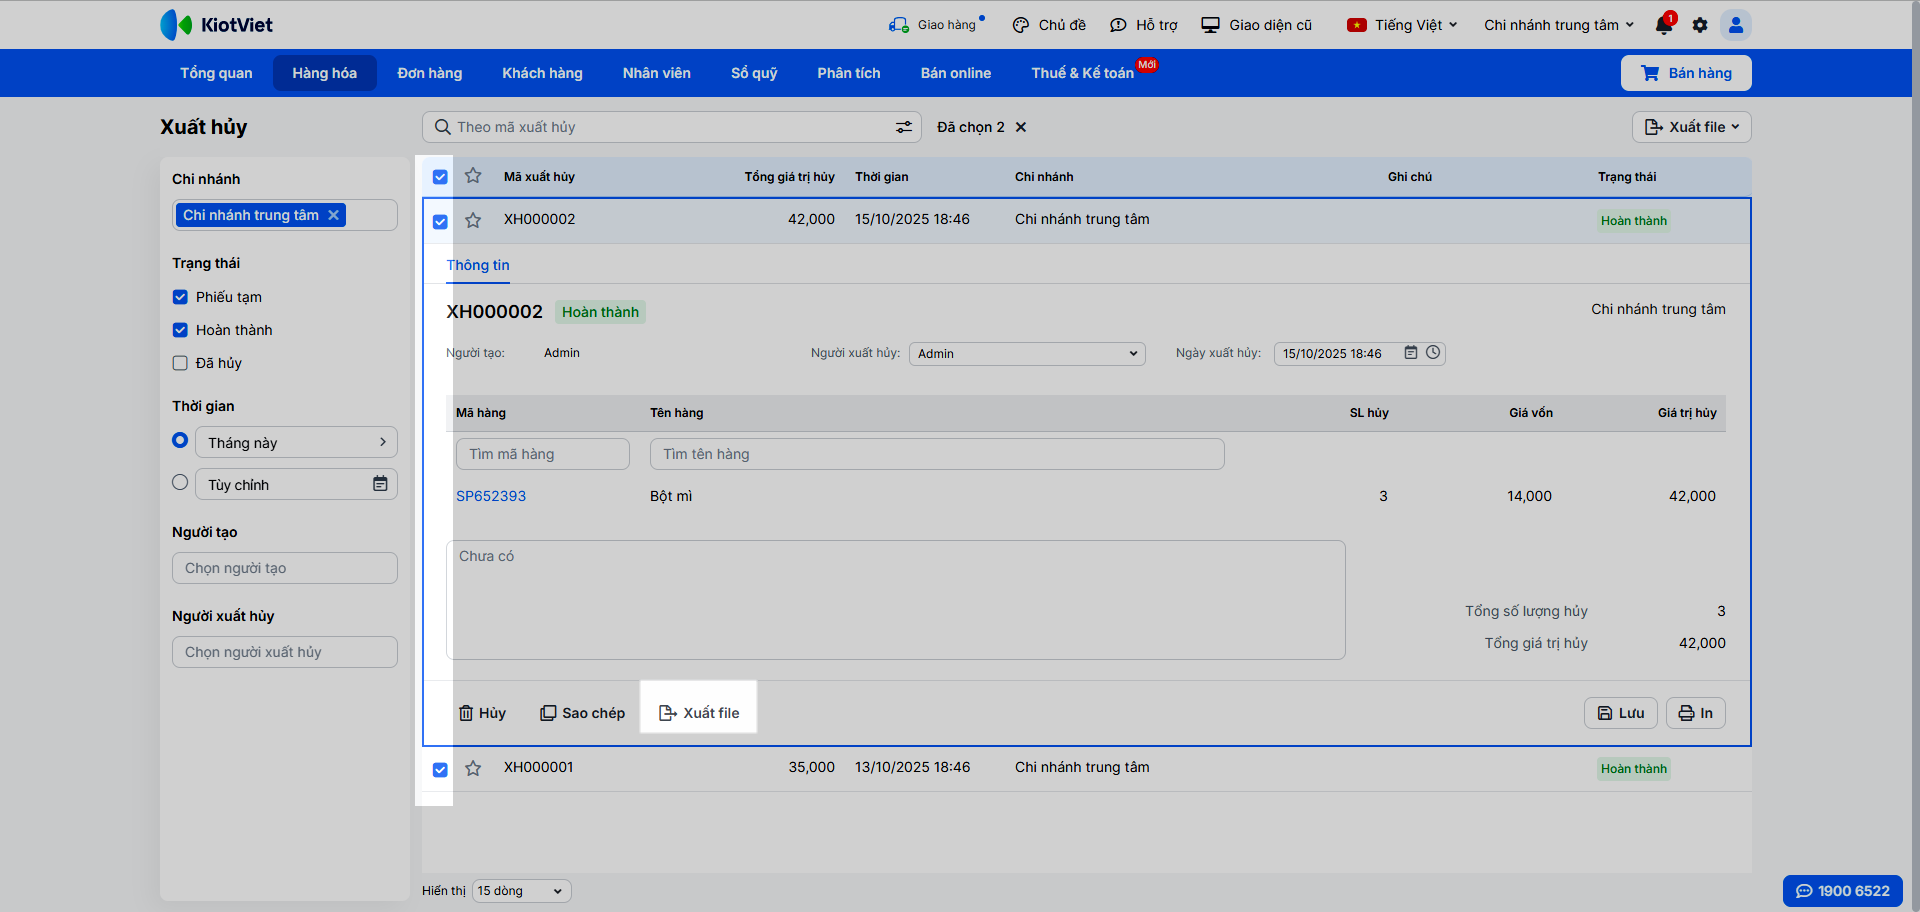Select Tháng này radio option

tap(180, 440)
